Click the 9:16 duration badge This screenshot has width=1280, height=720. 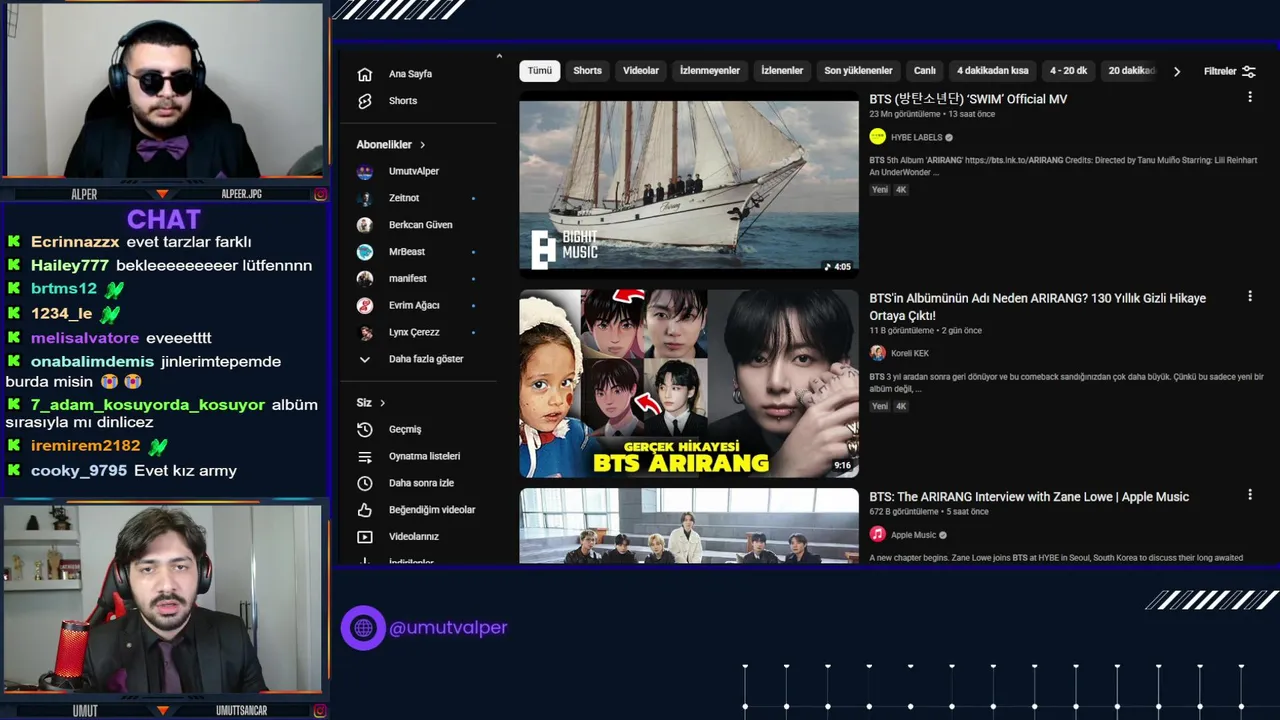842,466
